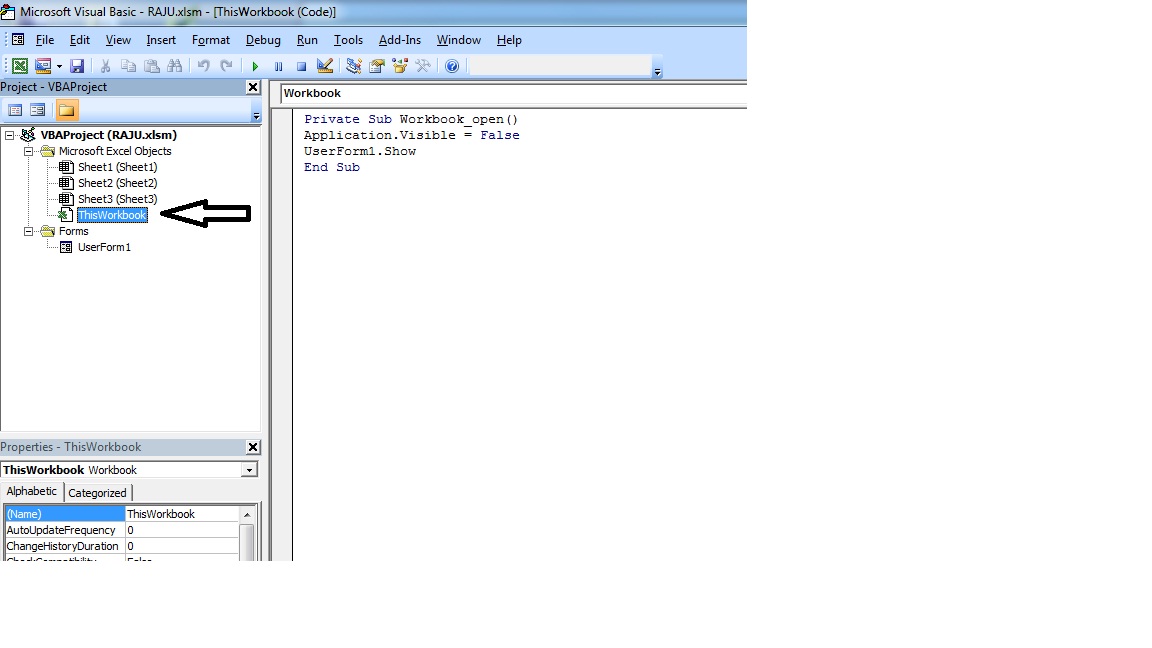Click the code window control-menu icon beside File
1152x648 pixels.
point(18,40)
